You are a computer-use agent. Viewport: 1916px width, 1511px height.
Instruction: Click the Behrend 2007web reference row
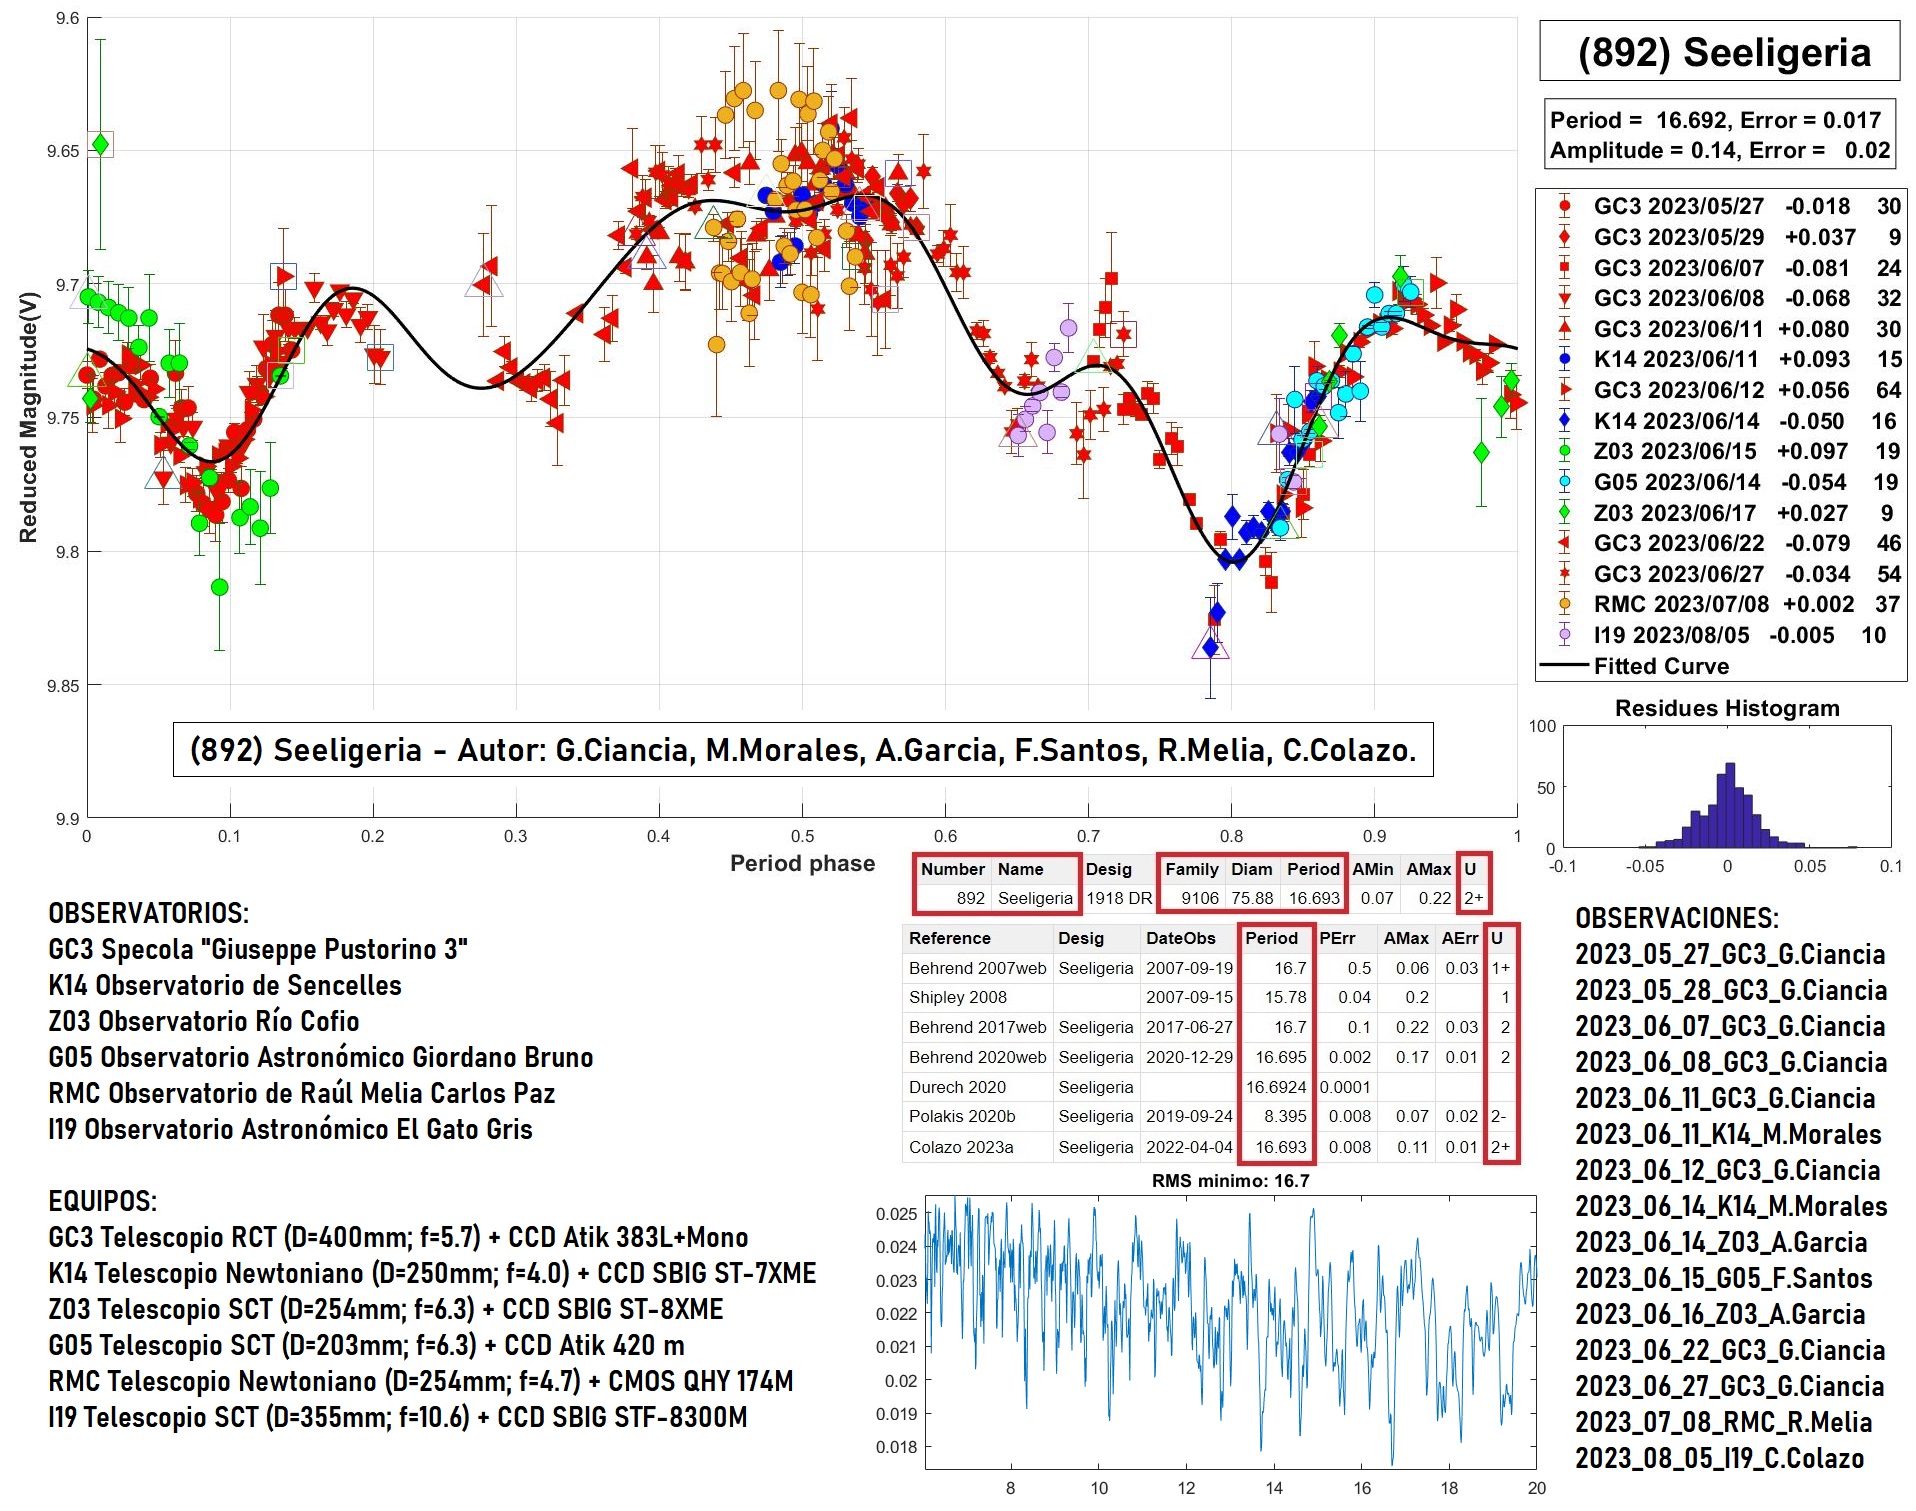tap(1210, 968)
